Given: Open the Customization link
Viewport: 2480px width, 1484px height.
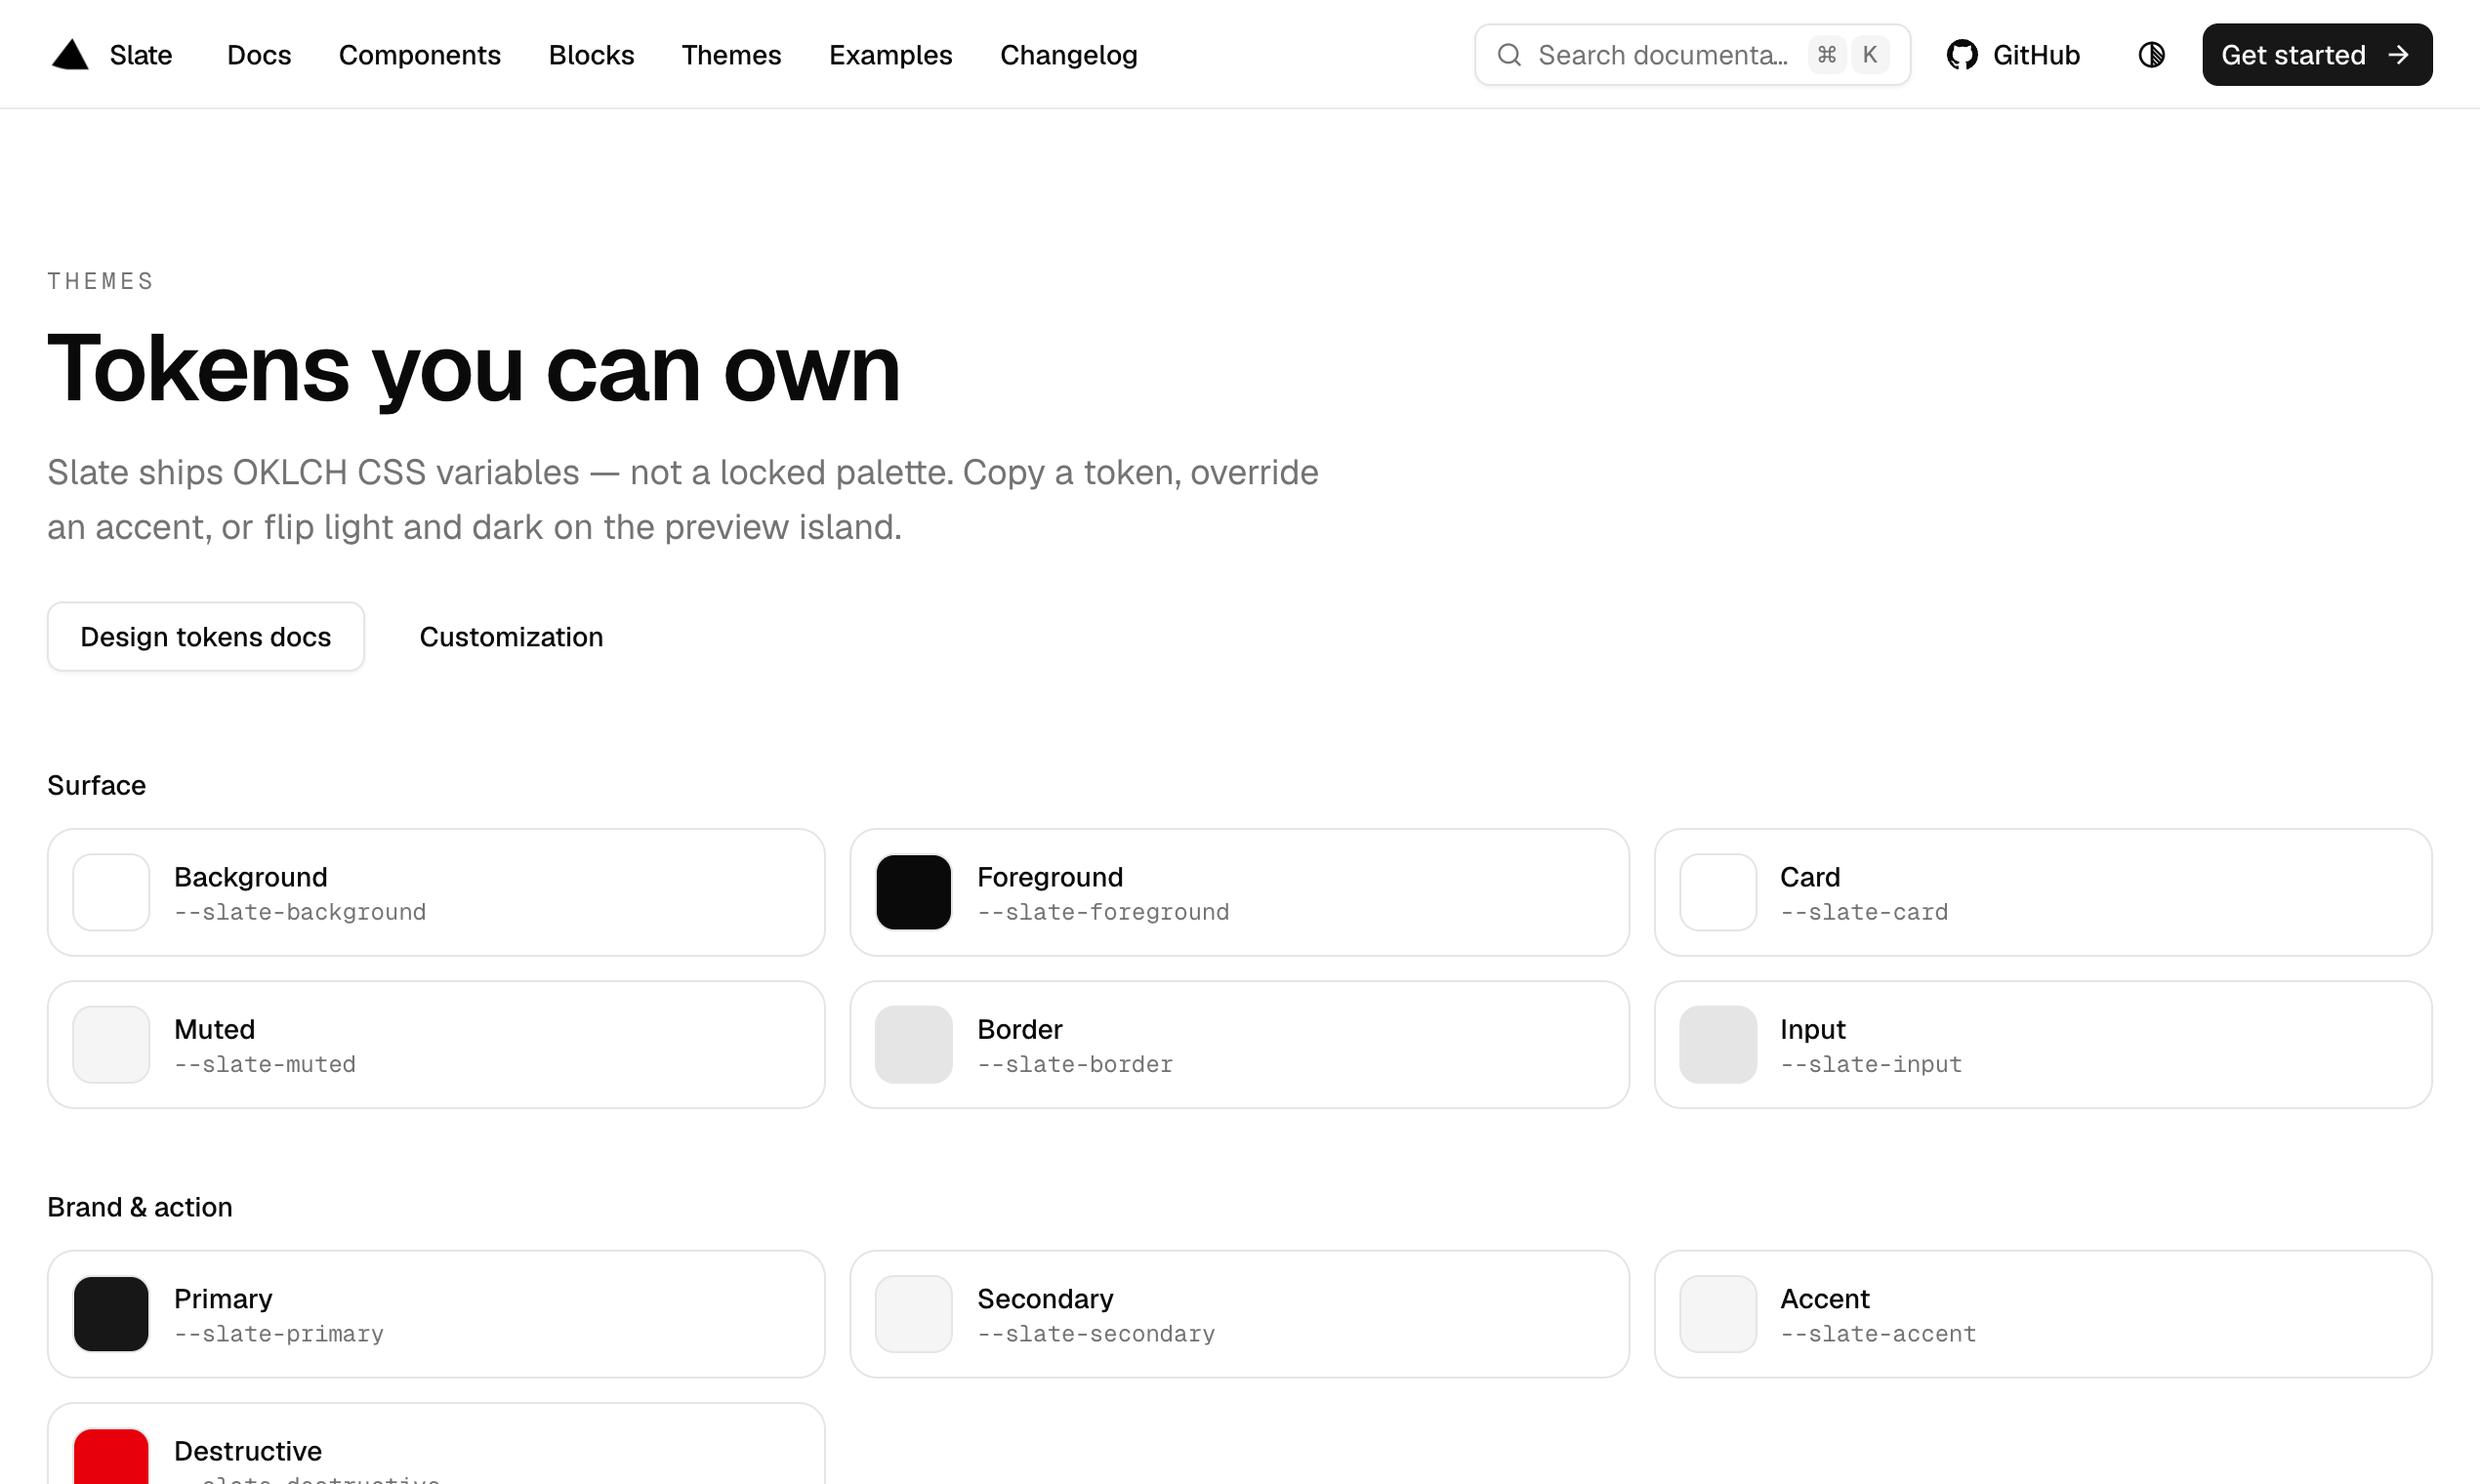Looking at the screenshot, I should click(511, 637).
